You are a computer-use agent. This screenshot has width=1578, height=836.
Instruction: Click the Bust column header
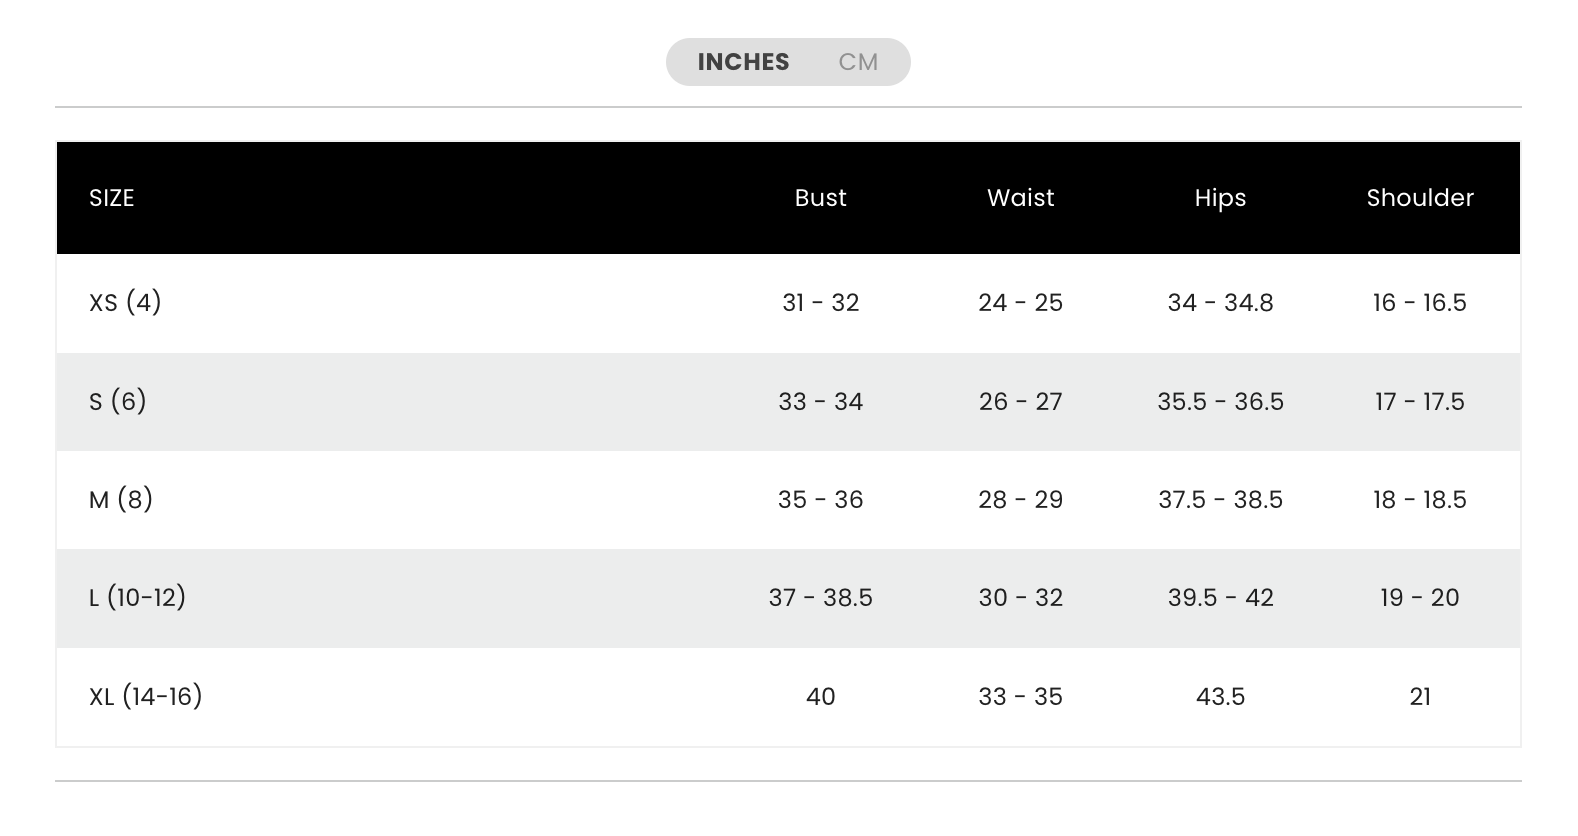pos(820,198)
